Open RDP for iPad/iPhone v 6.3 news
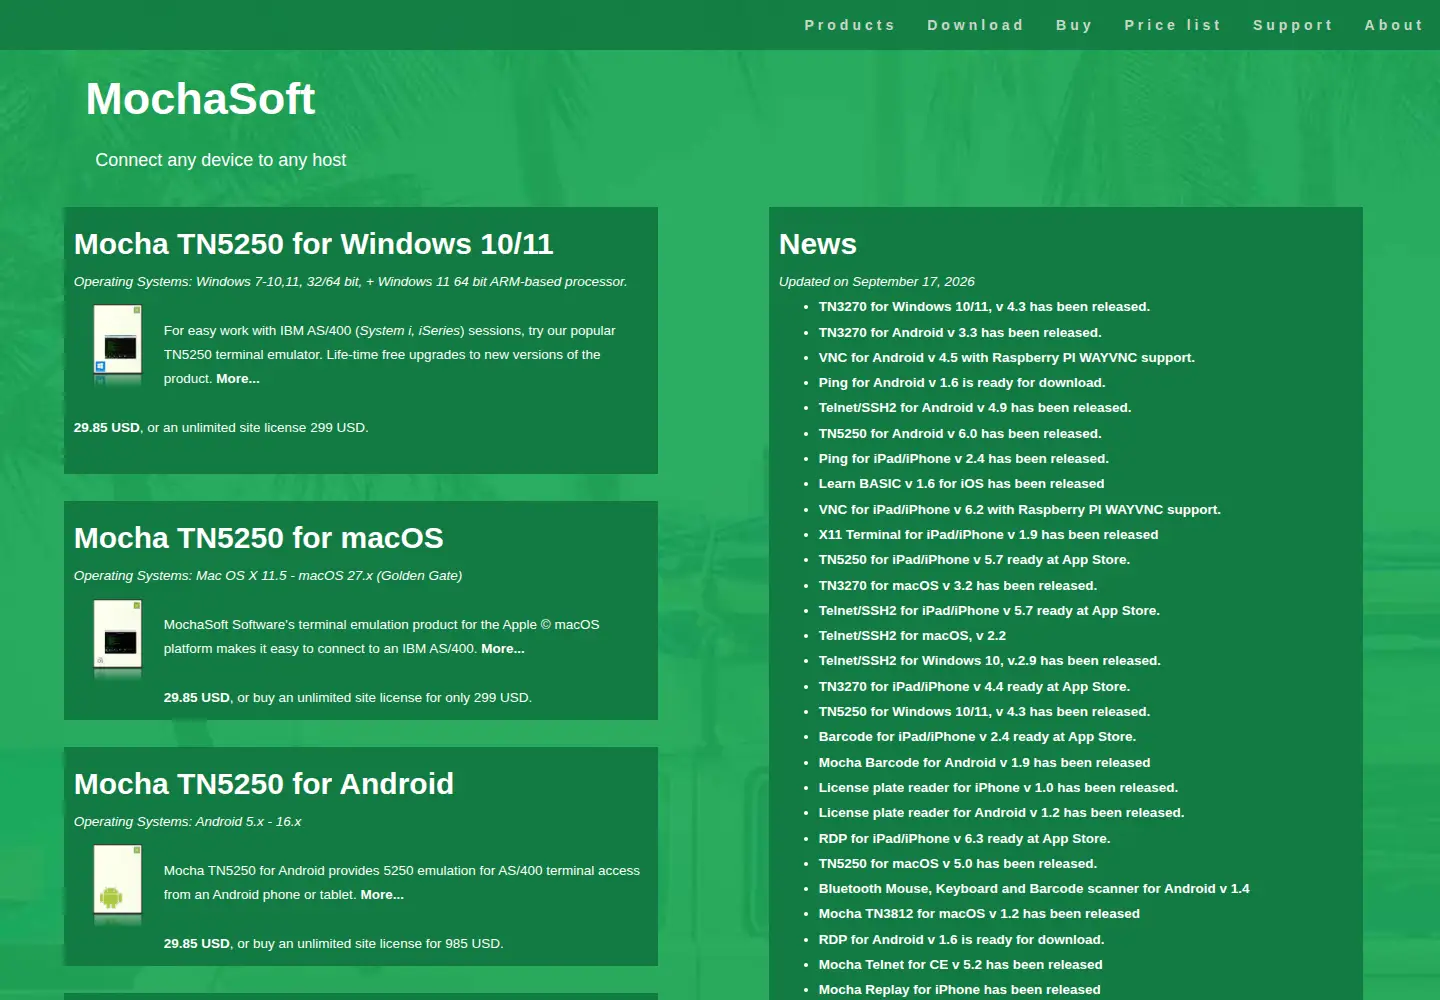This screenshot has width=1440, height=1000. click(x=965, y=839)
